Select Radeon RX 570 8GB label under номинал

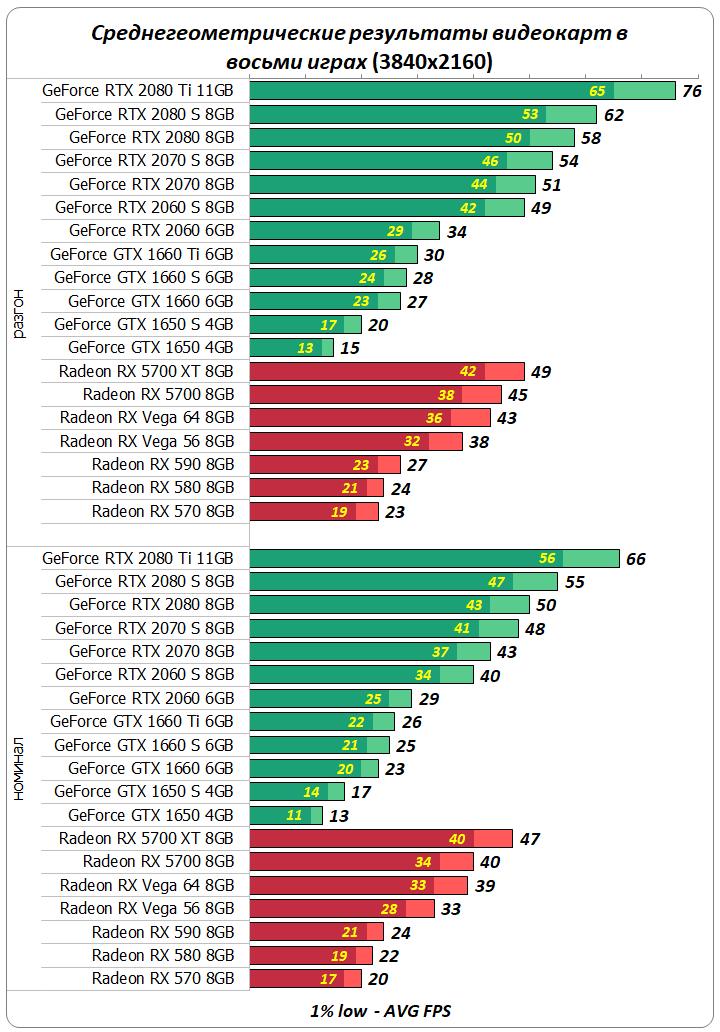pos(163,978)
